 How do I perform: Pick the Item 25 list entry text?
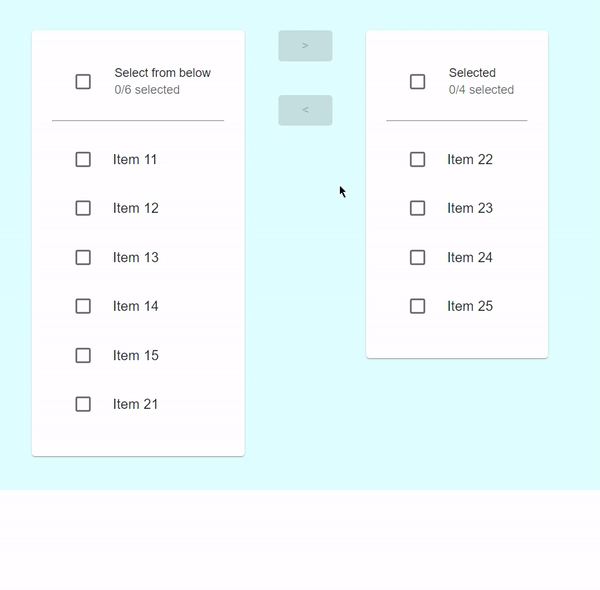tap(470, 306)
